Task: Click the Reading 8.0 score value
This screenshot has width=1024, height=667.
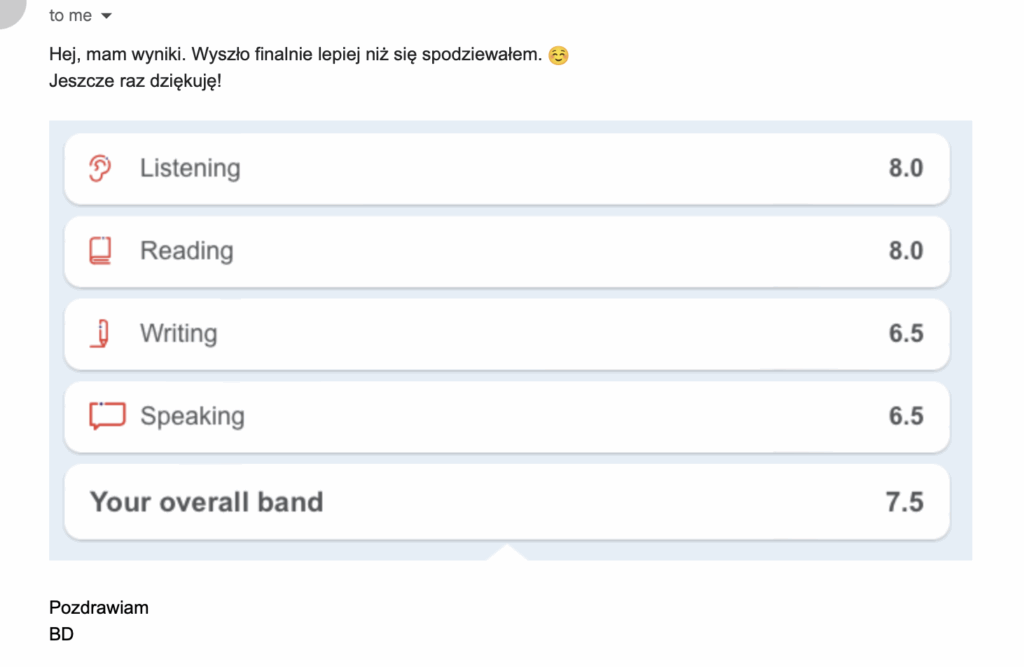Action: pyautogui.click(x=905, y=250)
